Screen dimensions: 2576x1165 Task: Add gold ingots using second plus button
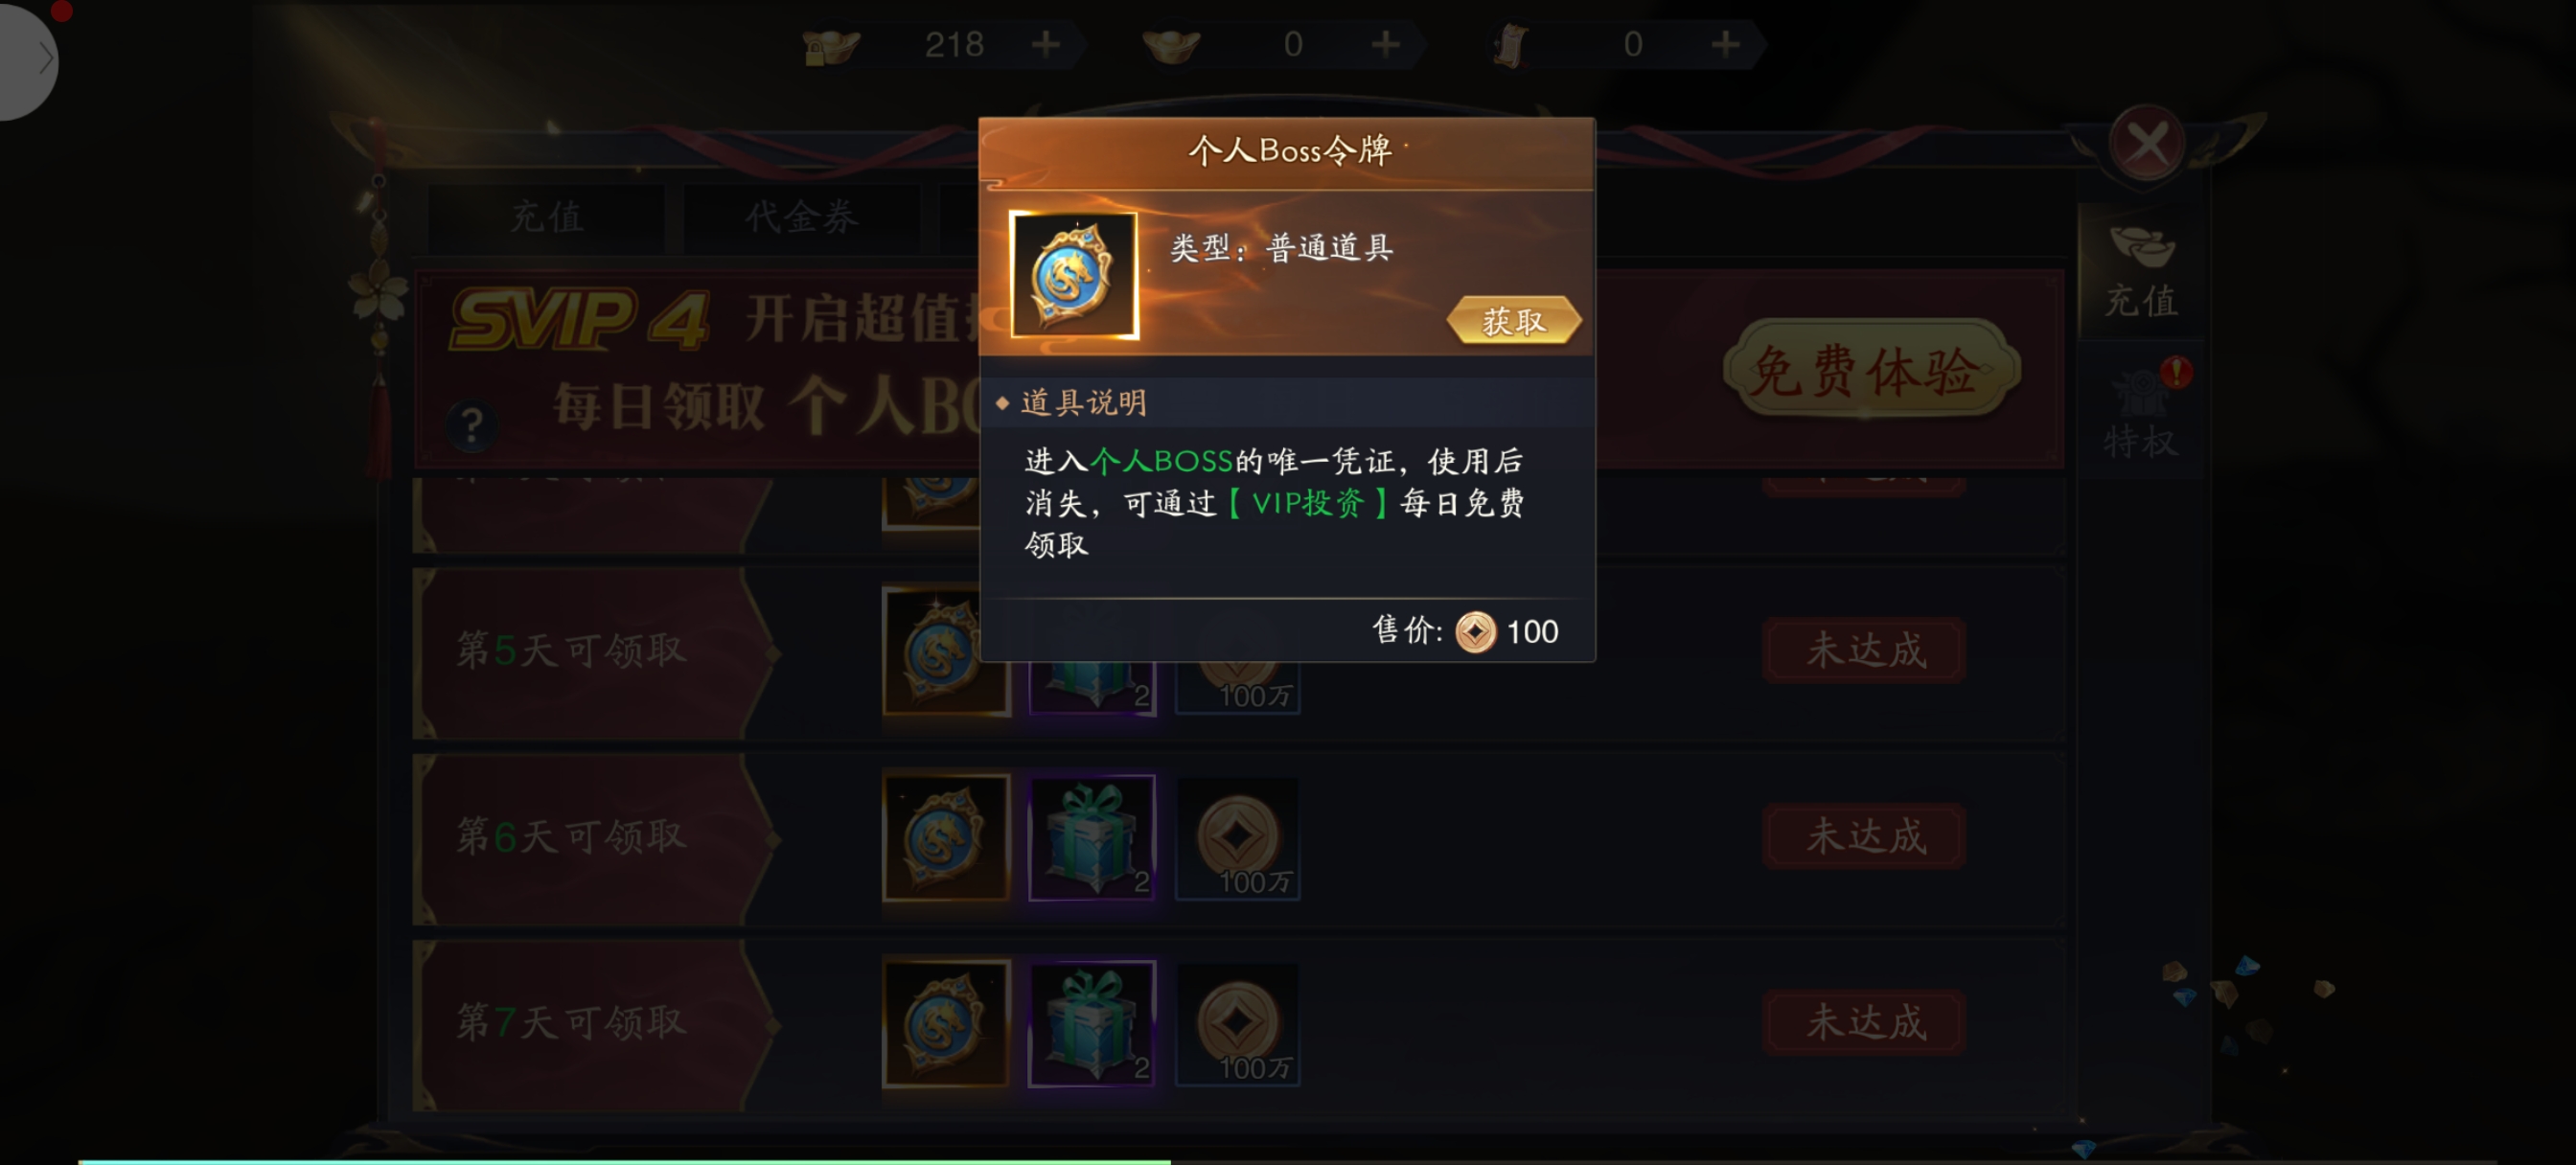coord(1385,44)
